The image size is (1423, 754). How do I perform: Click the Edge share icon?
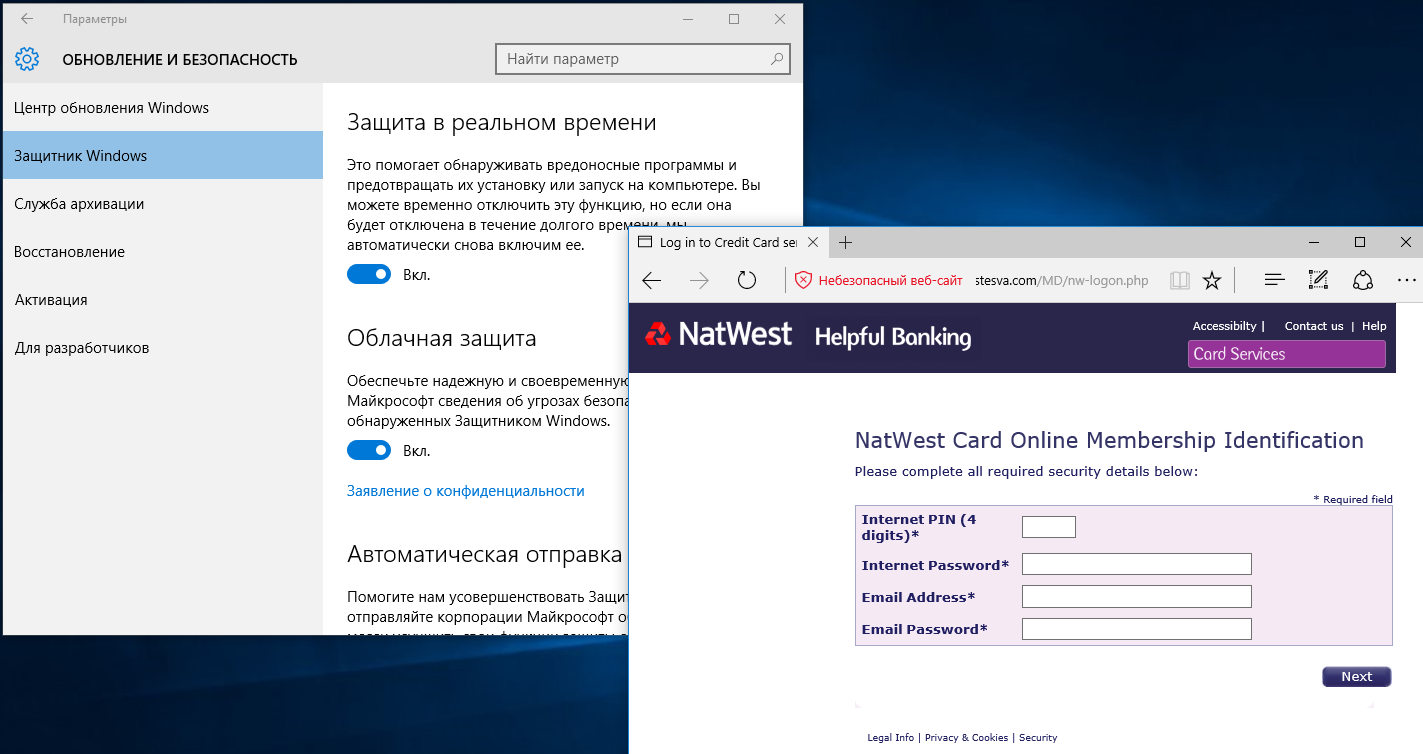1362,281
